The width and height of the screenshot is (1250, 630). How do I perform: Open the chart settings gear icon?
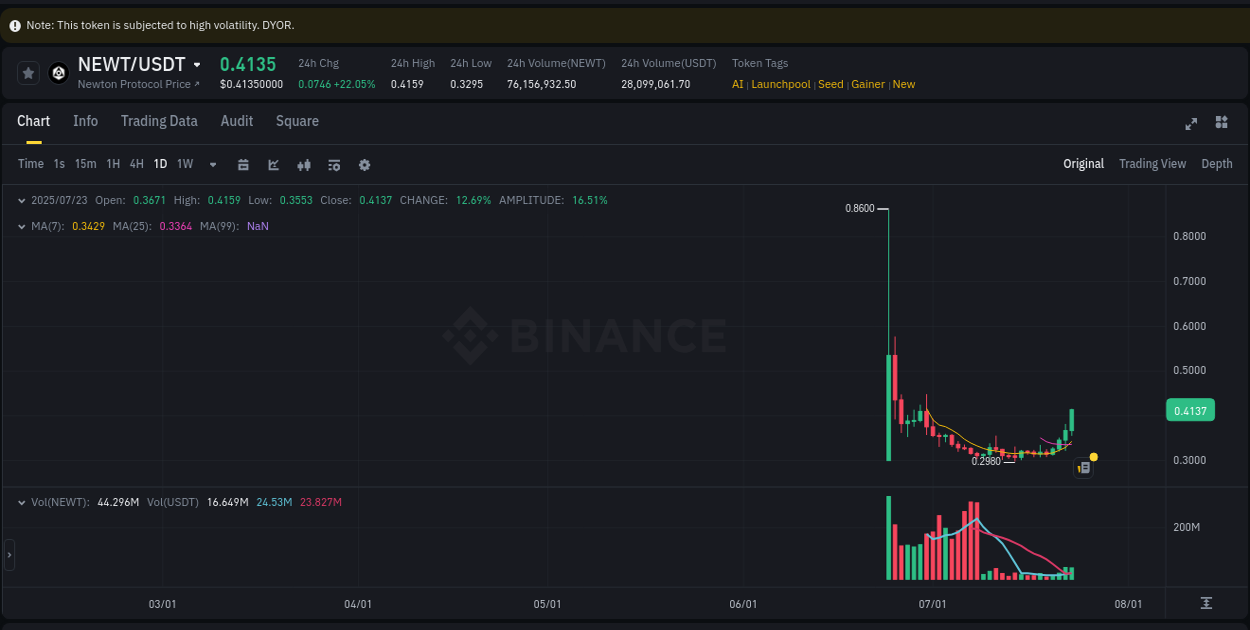(363, 164)
